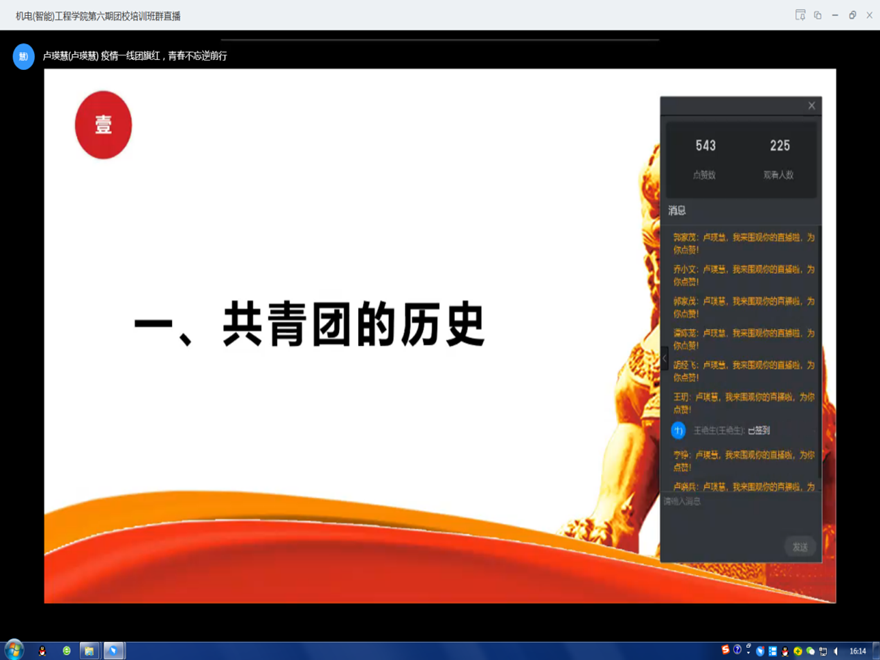
Task: Click the broadcaster avatar beside the stream title
Action: pos(23,56)
